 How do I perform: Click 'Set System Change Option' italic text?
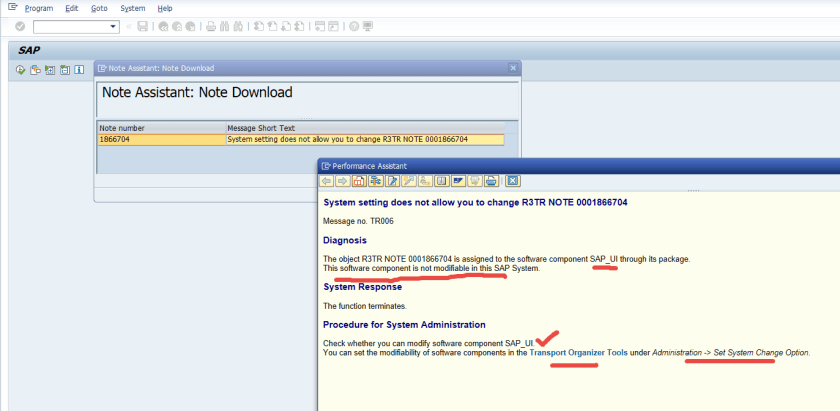pos(762,353)
